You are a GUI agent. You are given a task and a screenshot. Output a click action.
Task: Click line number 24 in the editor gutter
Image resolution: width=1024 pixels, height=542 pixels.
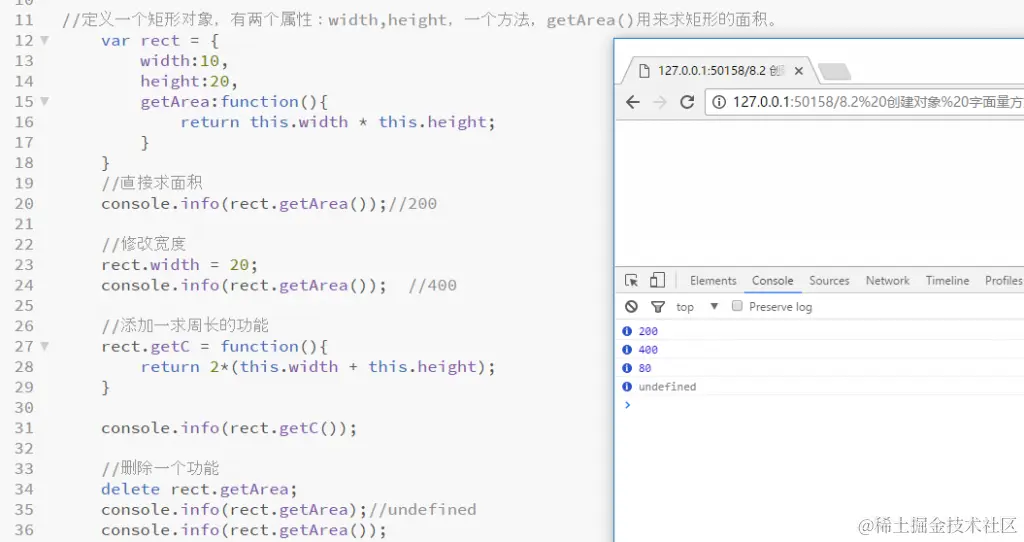(x=24, y=285)
